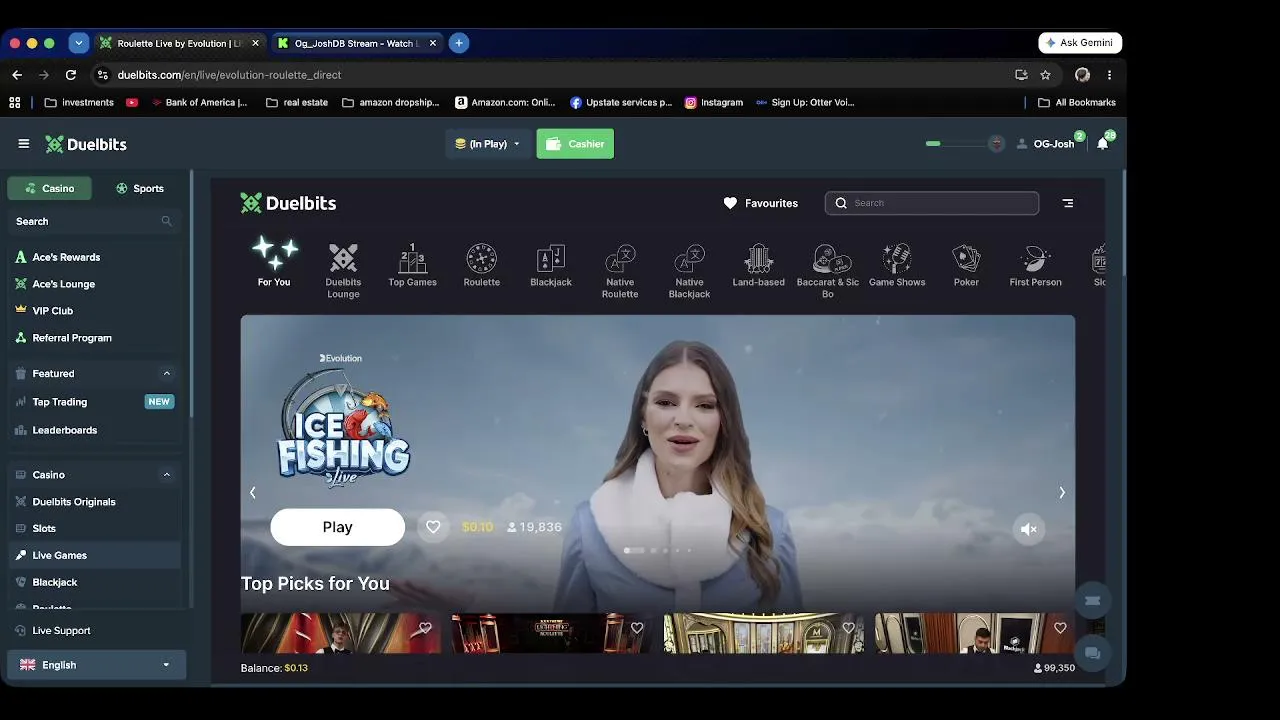Open the live chat bubble icon
The height and width of the screenshot is (720, 1280).
coord(1093,653)
